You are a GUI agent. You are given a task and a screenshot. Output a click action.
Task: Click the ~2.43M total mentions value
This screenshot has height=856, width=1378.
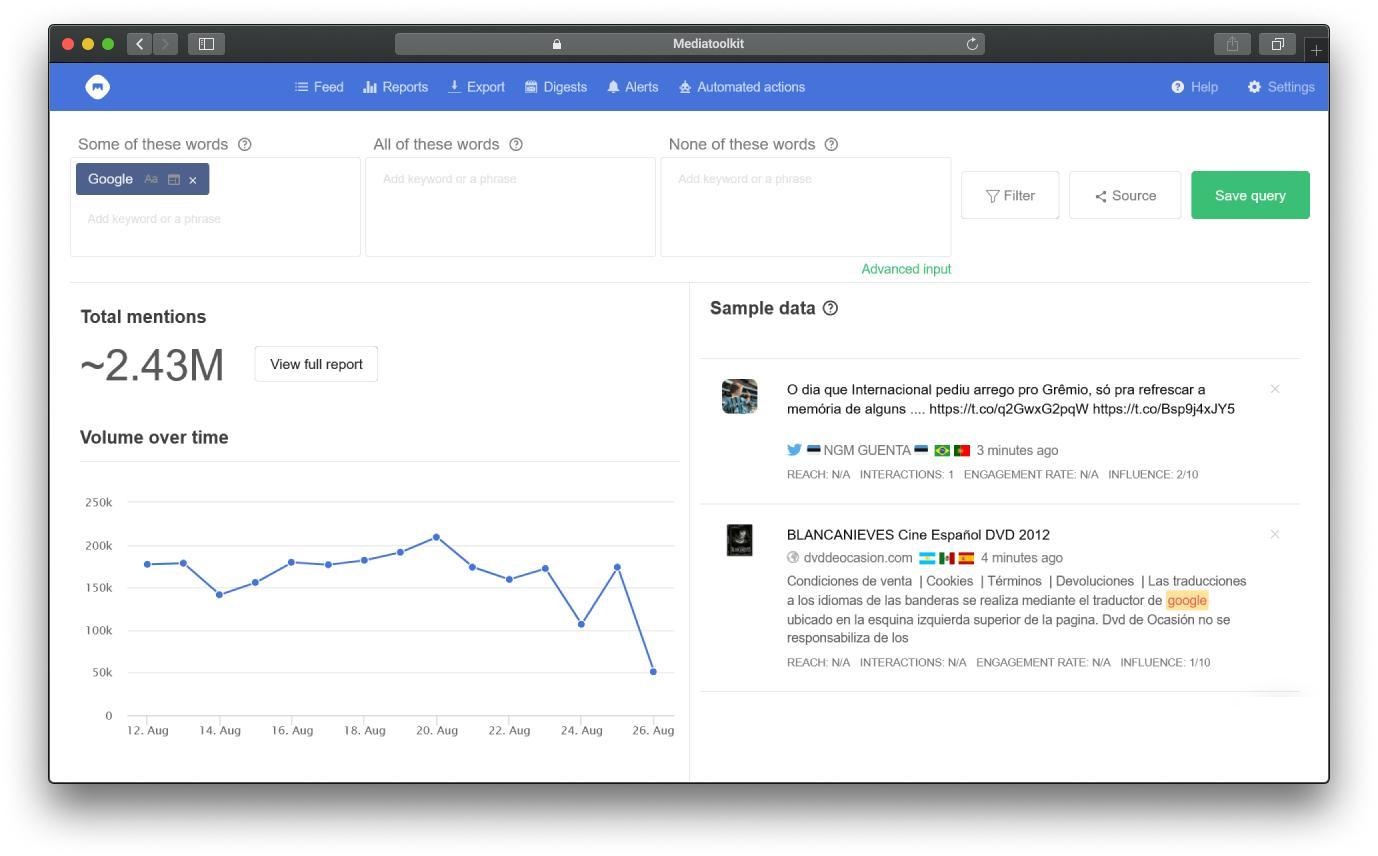pos(152,366)
